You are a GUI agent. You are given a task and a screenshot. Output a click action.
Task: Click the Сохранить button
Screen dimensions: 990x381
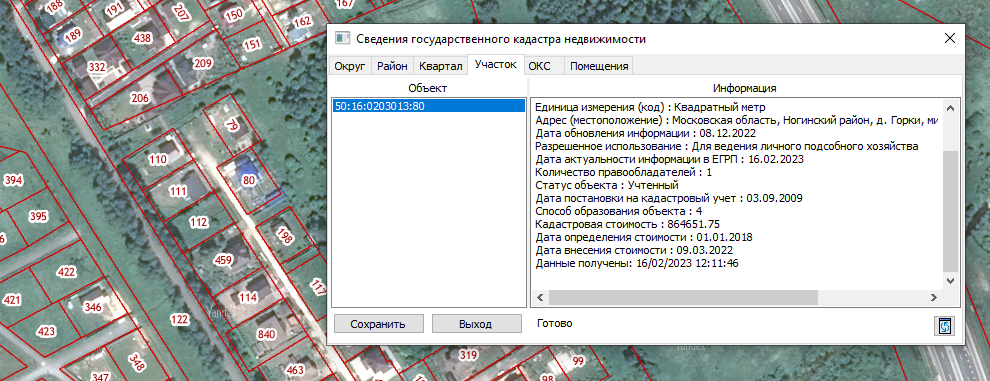[378, 324]
